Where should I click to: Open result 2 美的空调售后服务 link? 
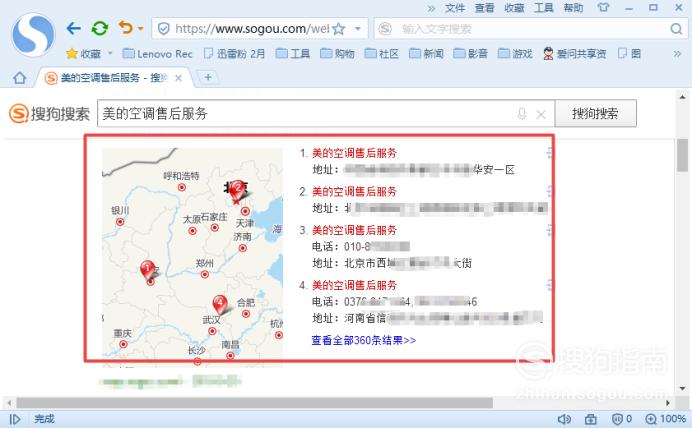(354, 191)
